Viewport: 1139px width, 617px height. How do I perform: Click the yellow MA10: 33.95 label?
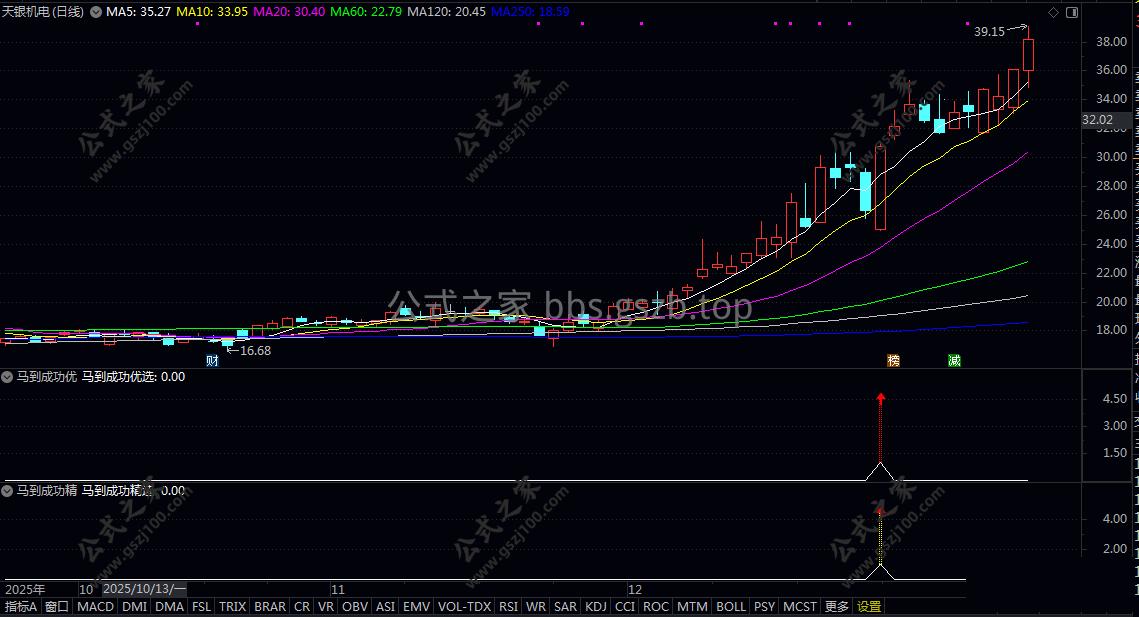coord(212,12)
